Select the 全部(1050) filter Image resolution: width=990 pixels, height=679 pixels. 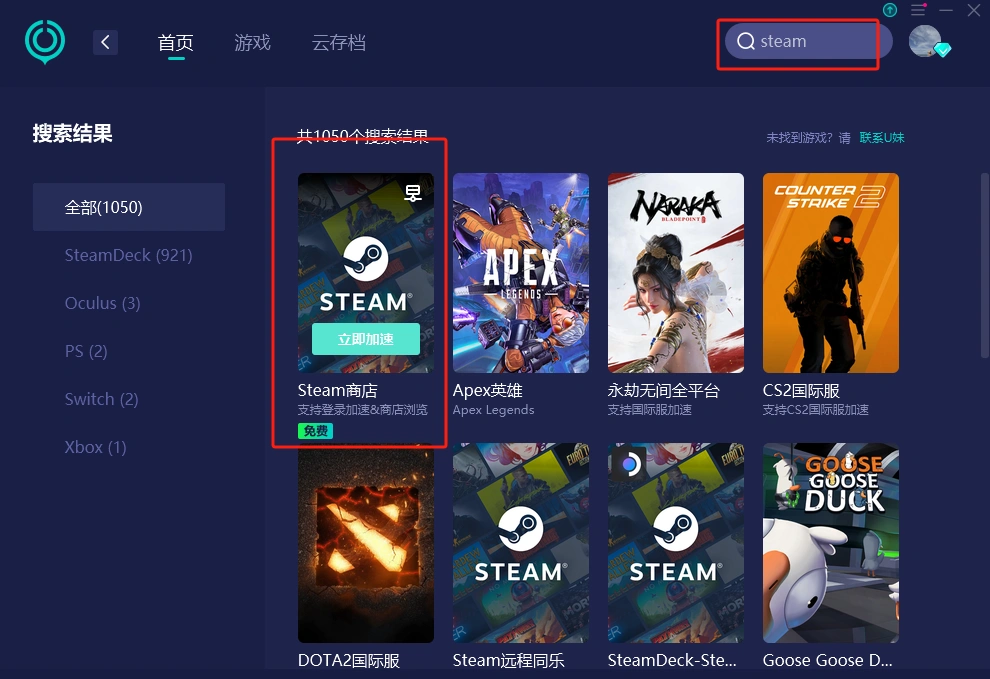pyautogui.click(x=129, y=207)
